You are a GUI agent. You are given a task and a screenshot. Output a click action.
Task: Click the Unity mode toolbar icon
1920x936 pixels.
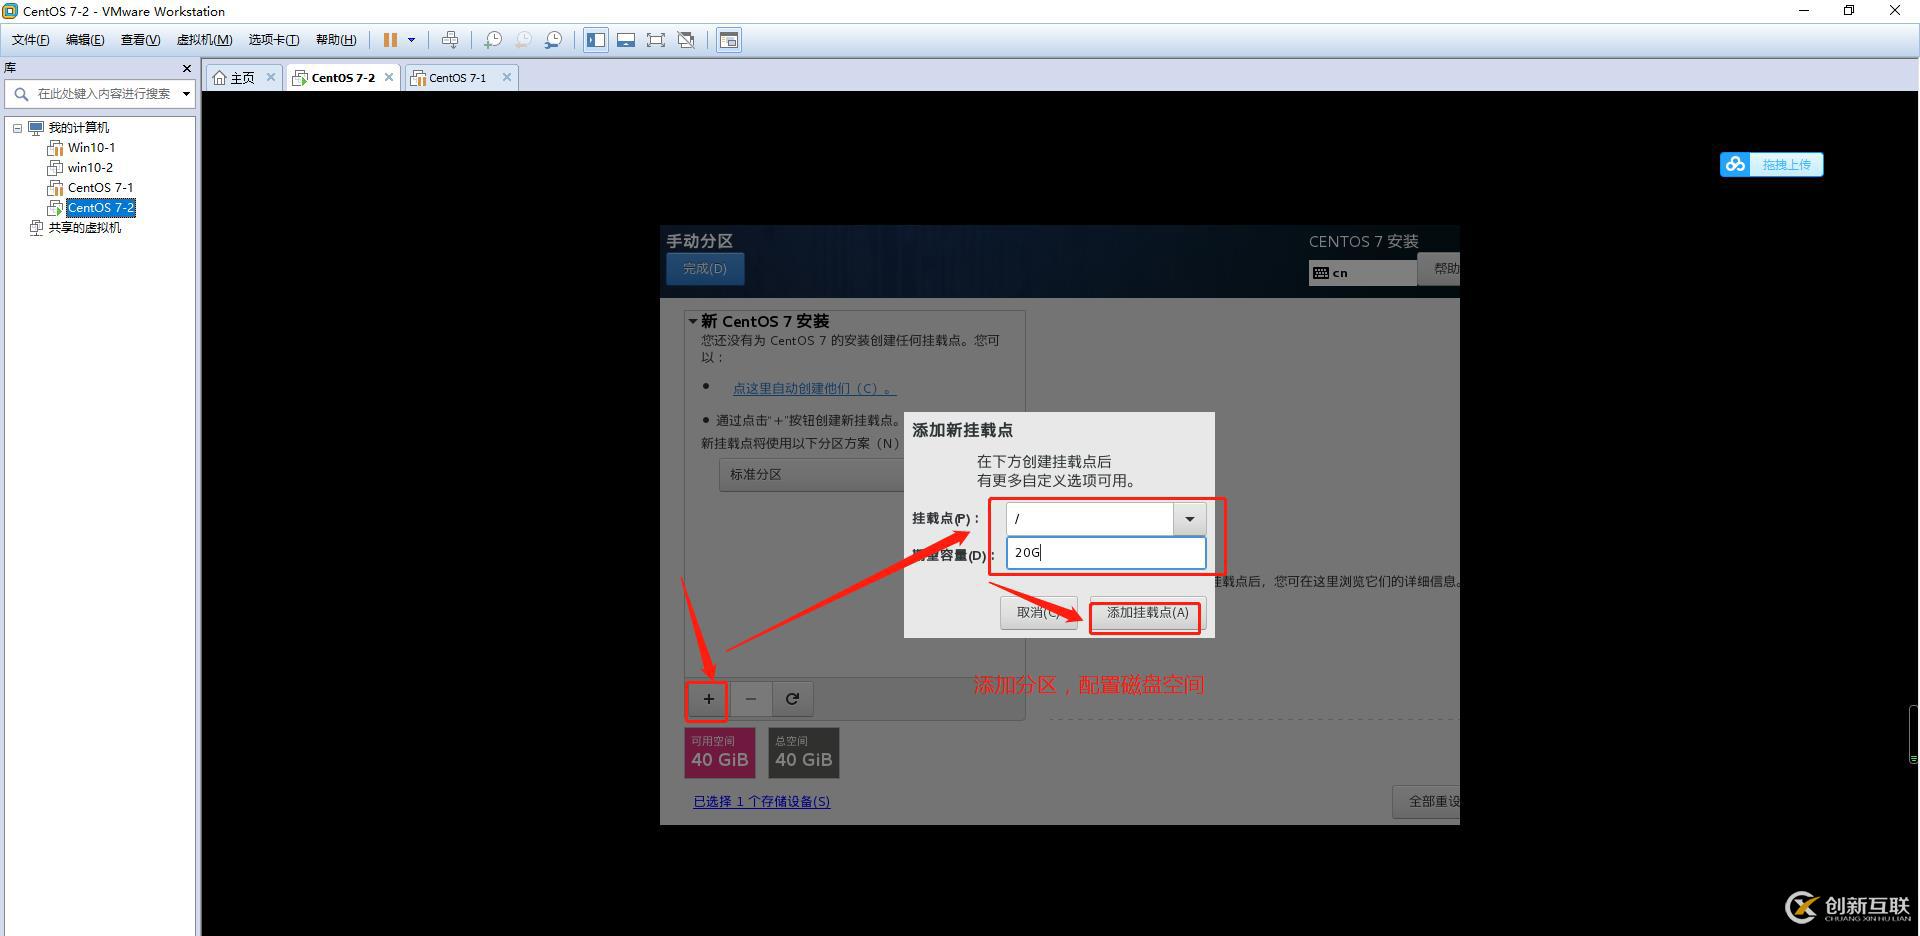(686, 40)
